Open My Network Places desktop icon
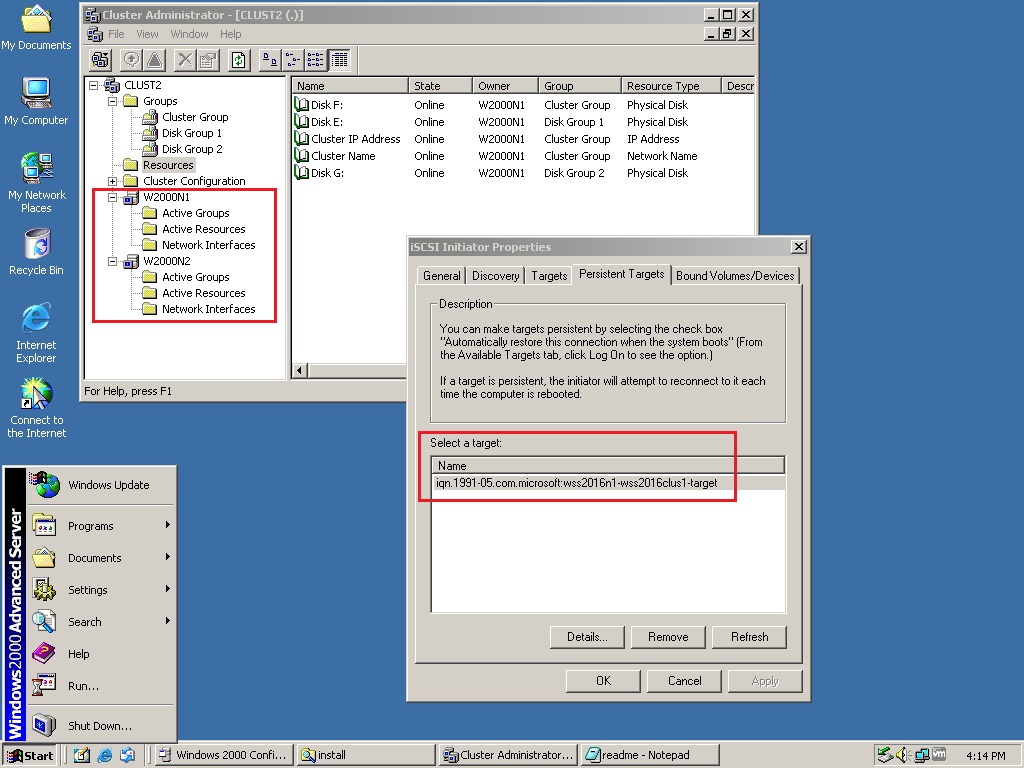This screenshot has height=768, width=1024. [36, 183]
